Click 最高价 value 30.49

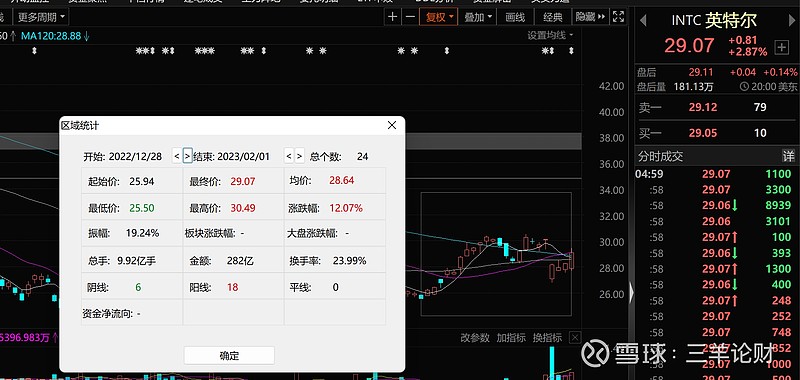tap(243, 208)
